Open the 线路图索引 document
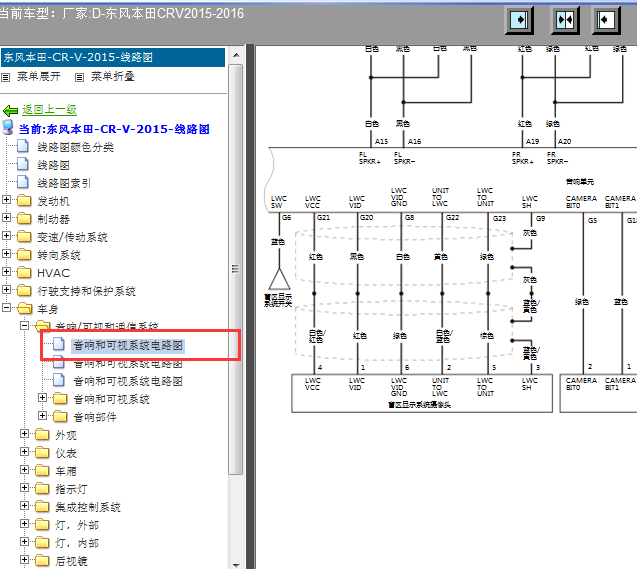The image size is (637, 569). 64,183
